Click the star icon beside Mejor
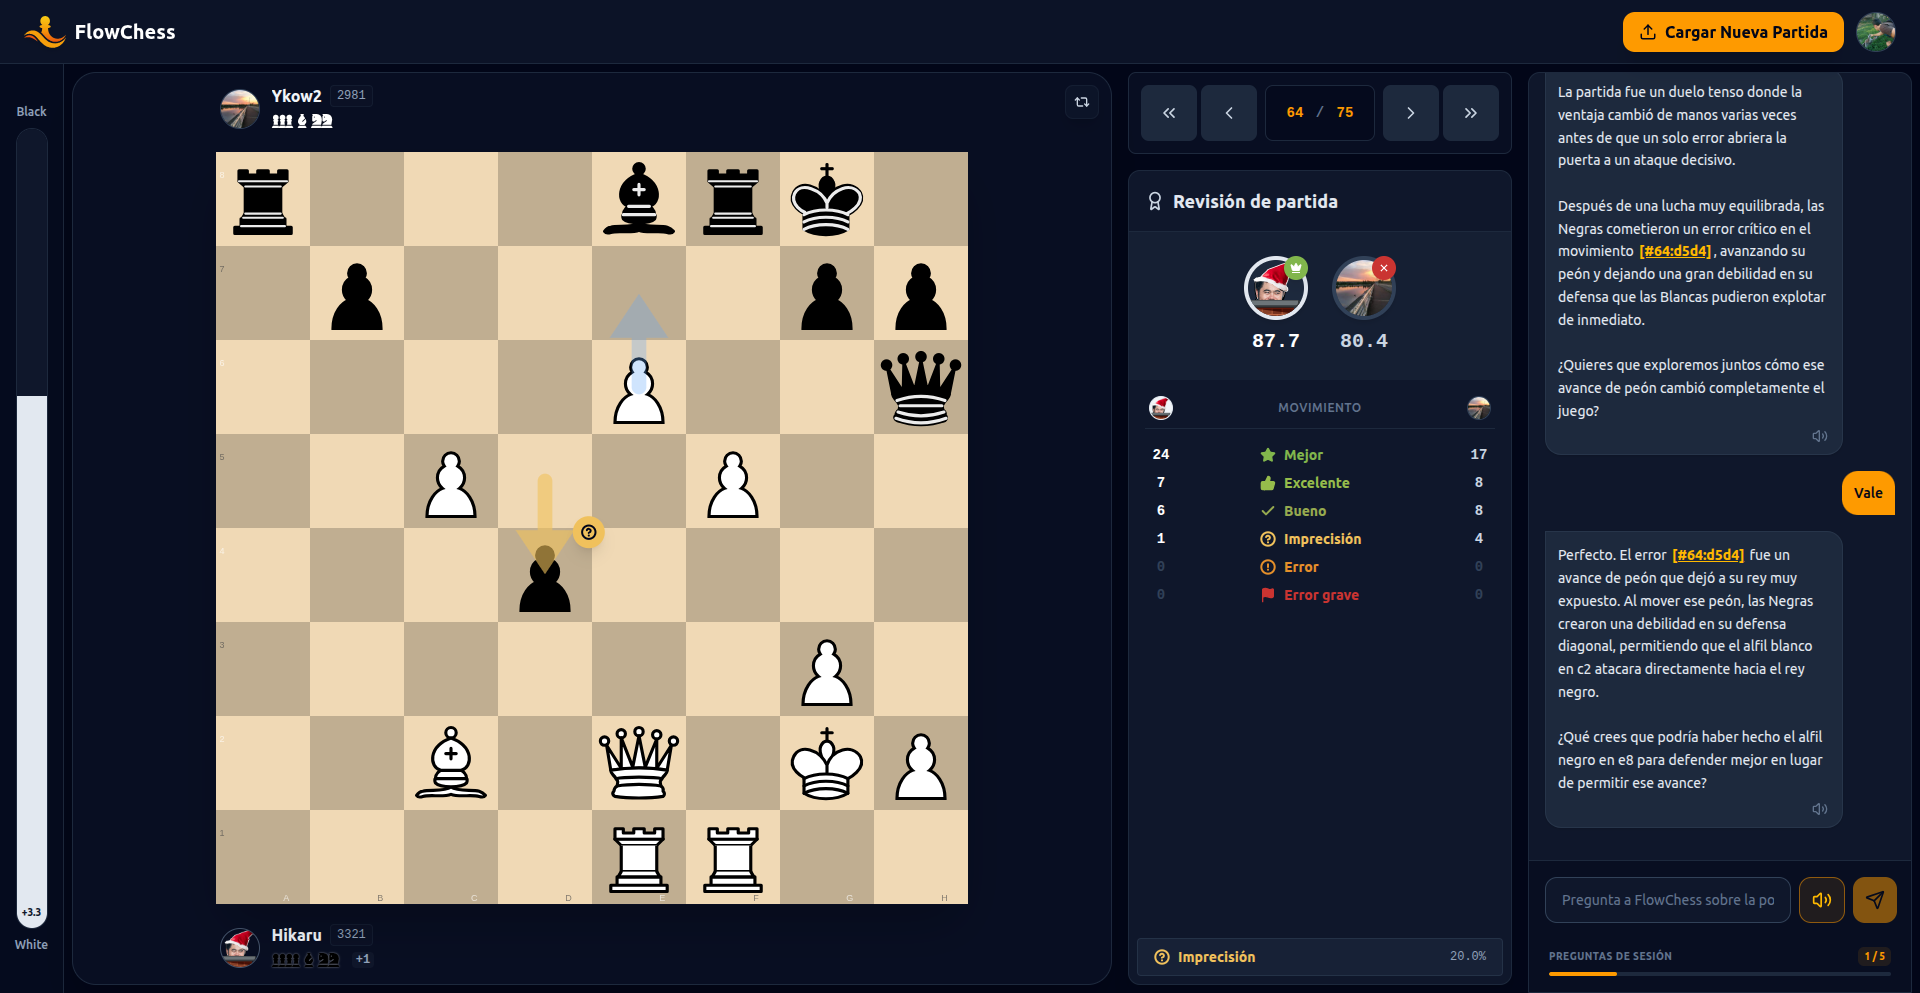1920x993 pixels. (x=1266, y=454)
